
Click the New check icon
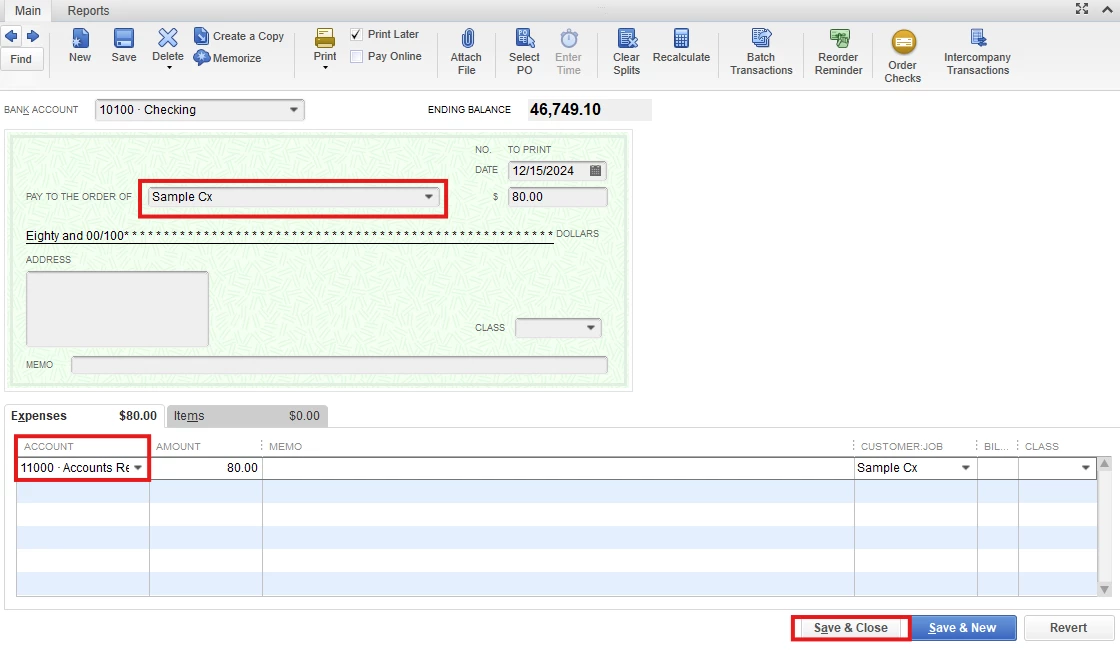80,39
